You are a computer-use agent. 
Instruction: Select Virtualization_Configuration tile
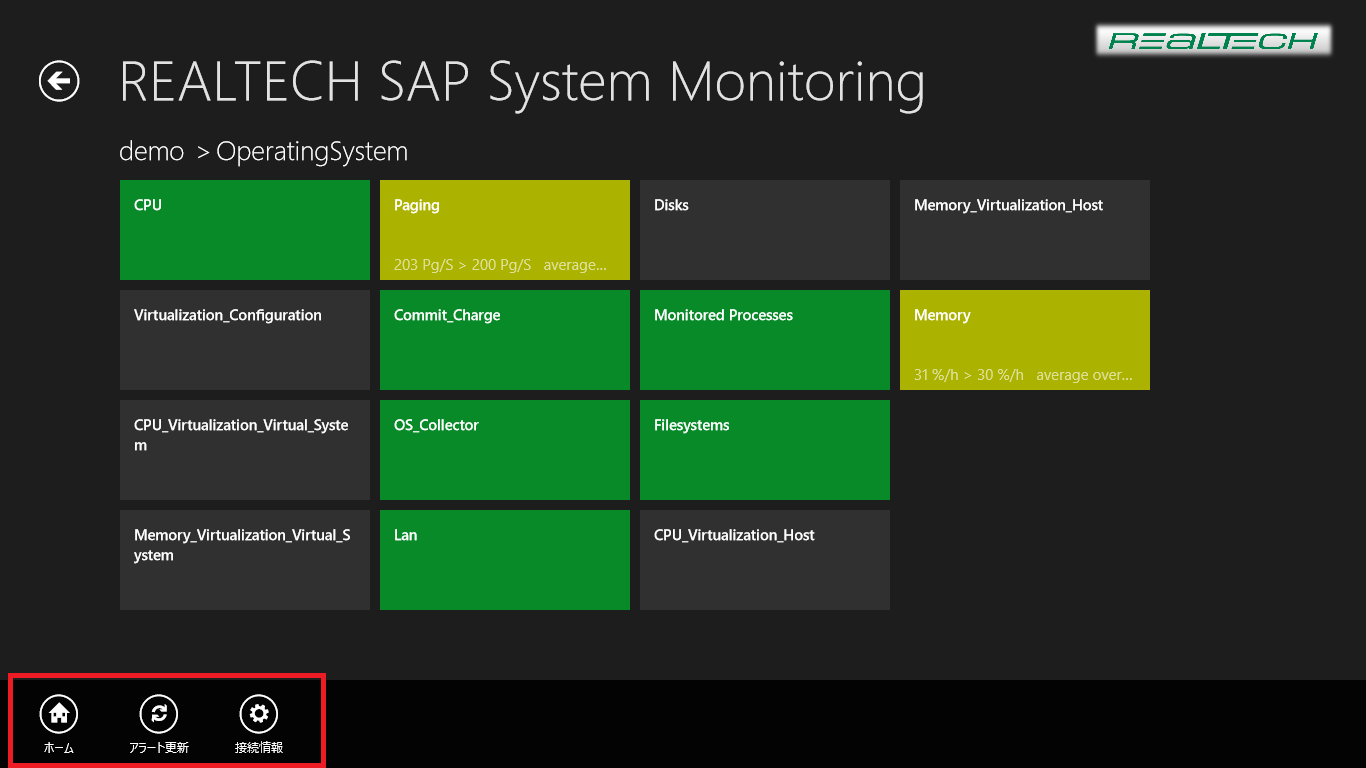click(245, 340)
